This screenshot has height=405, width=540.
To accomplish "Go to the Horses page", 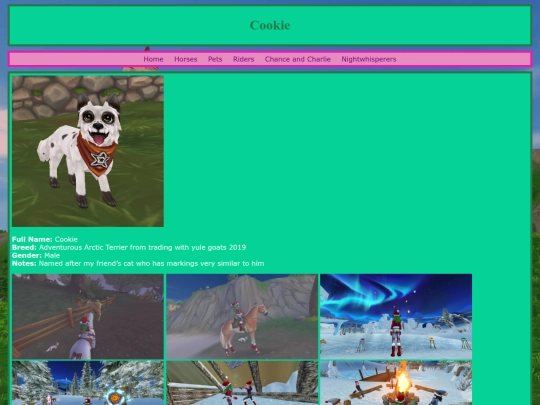I will point(186,59).
